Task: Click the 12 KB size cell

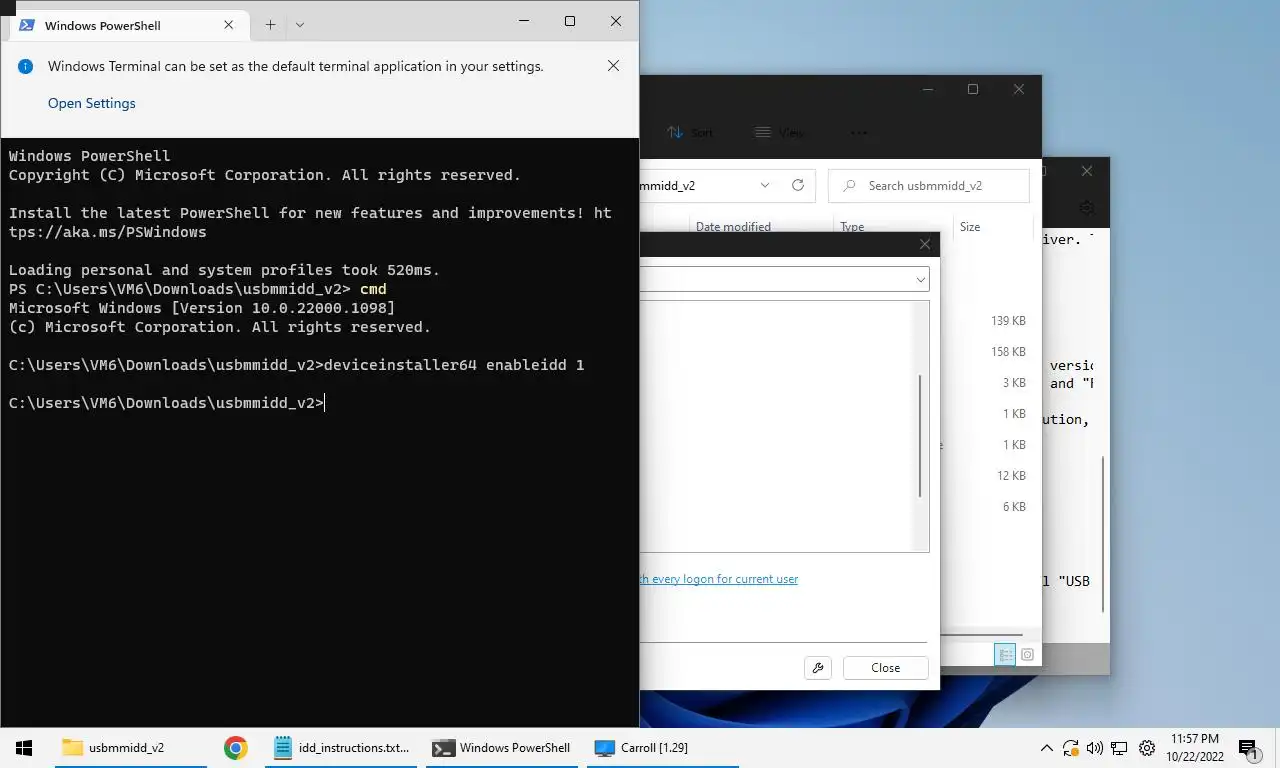Action: coord(1011,476)
